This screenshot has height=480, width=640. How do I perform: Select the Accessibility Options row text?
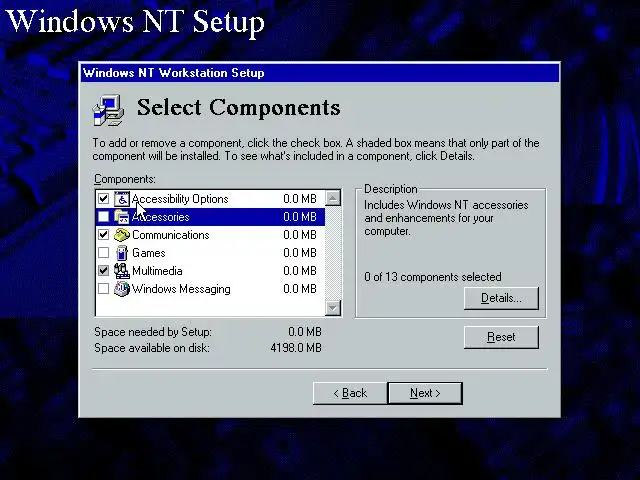pyautogui.click(x=180, y=199)
